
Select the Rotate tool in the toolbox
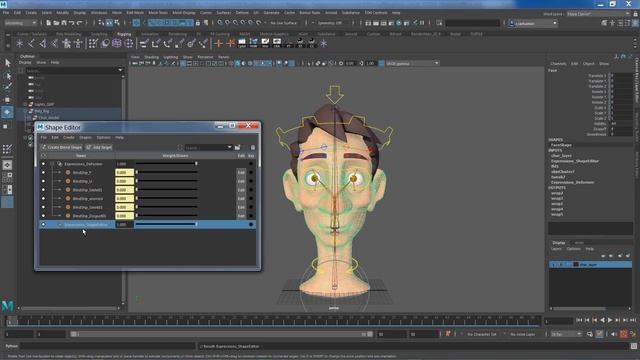(x=7, y=112)
